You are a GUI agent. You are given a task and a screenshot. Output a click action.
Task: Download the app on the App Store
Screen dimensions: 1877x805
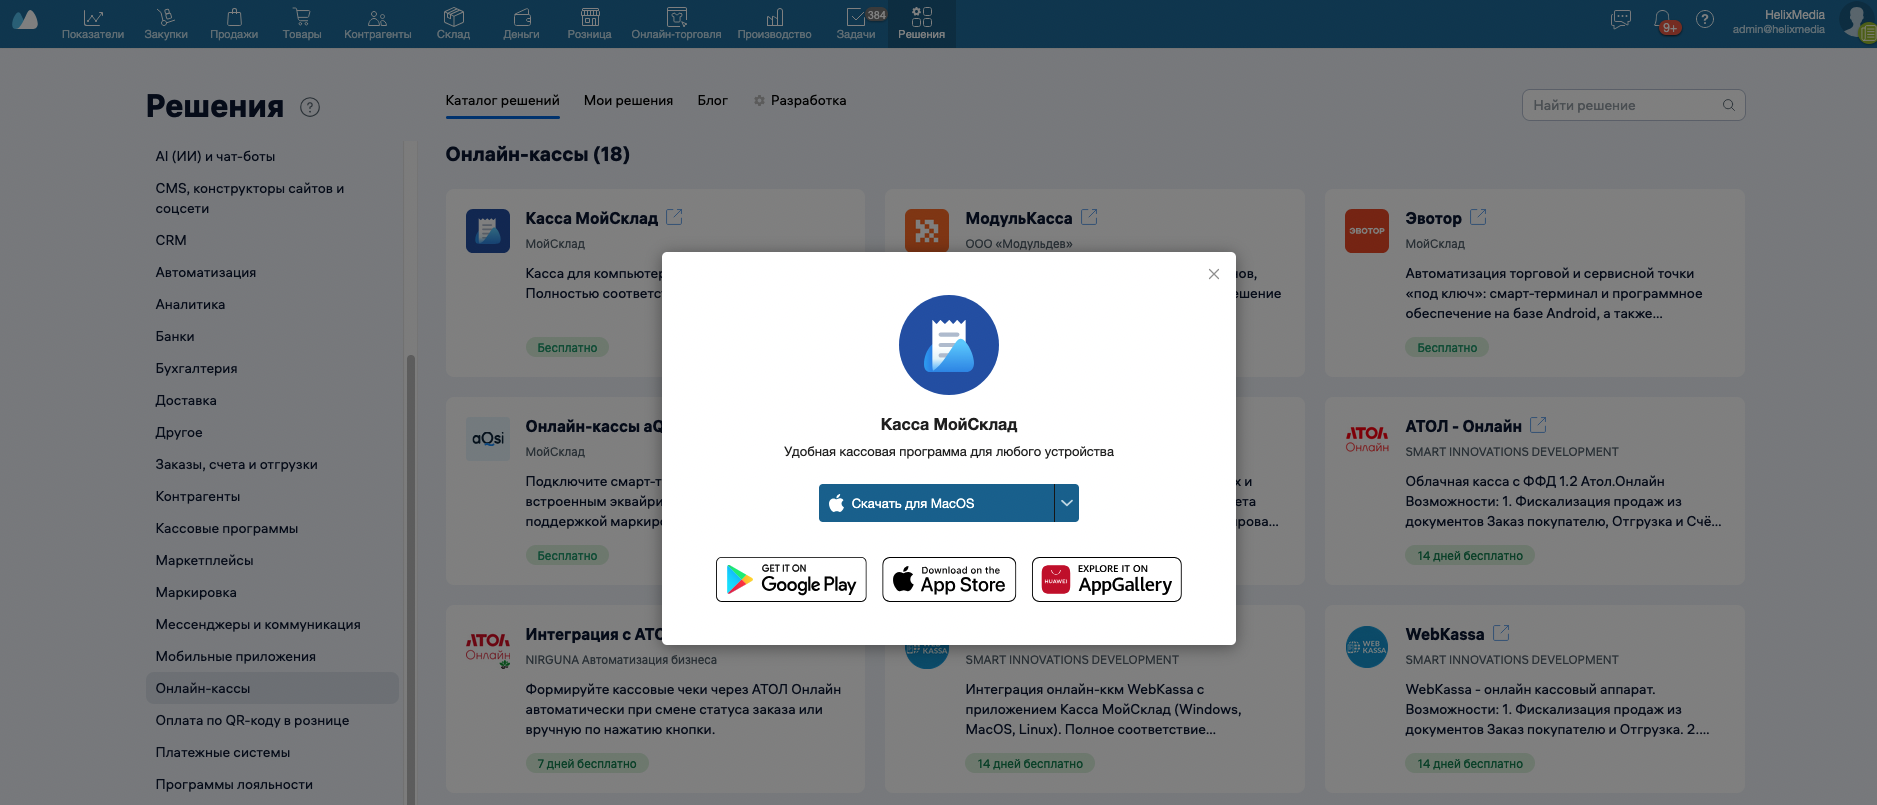(949, 580)
